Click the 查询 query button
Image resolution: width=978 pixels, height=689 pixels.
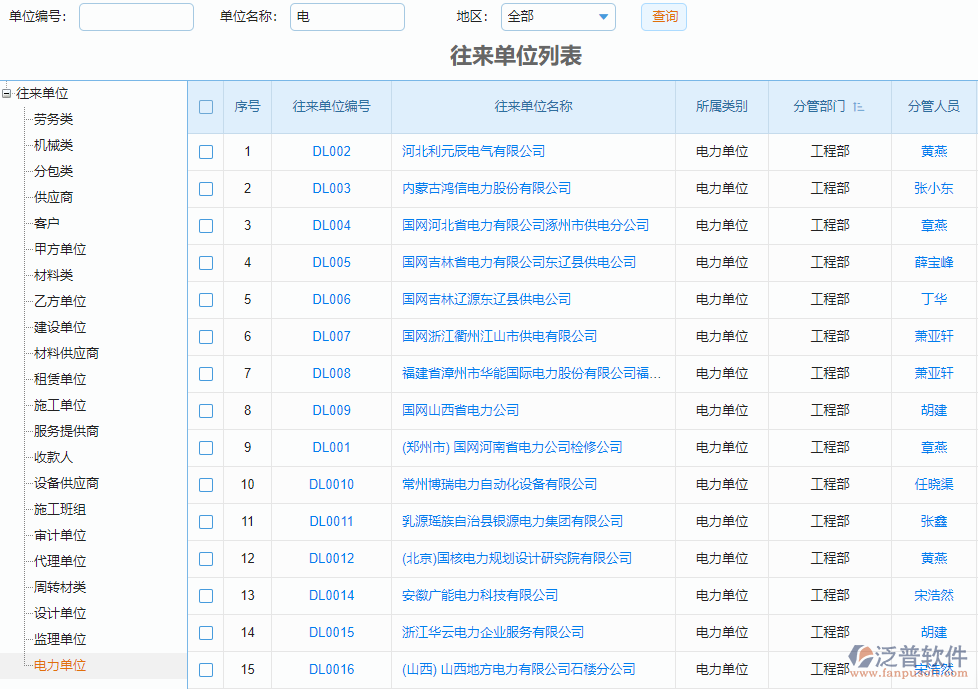pyautogui.click(x=663, y=17)
